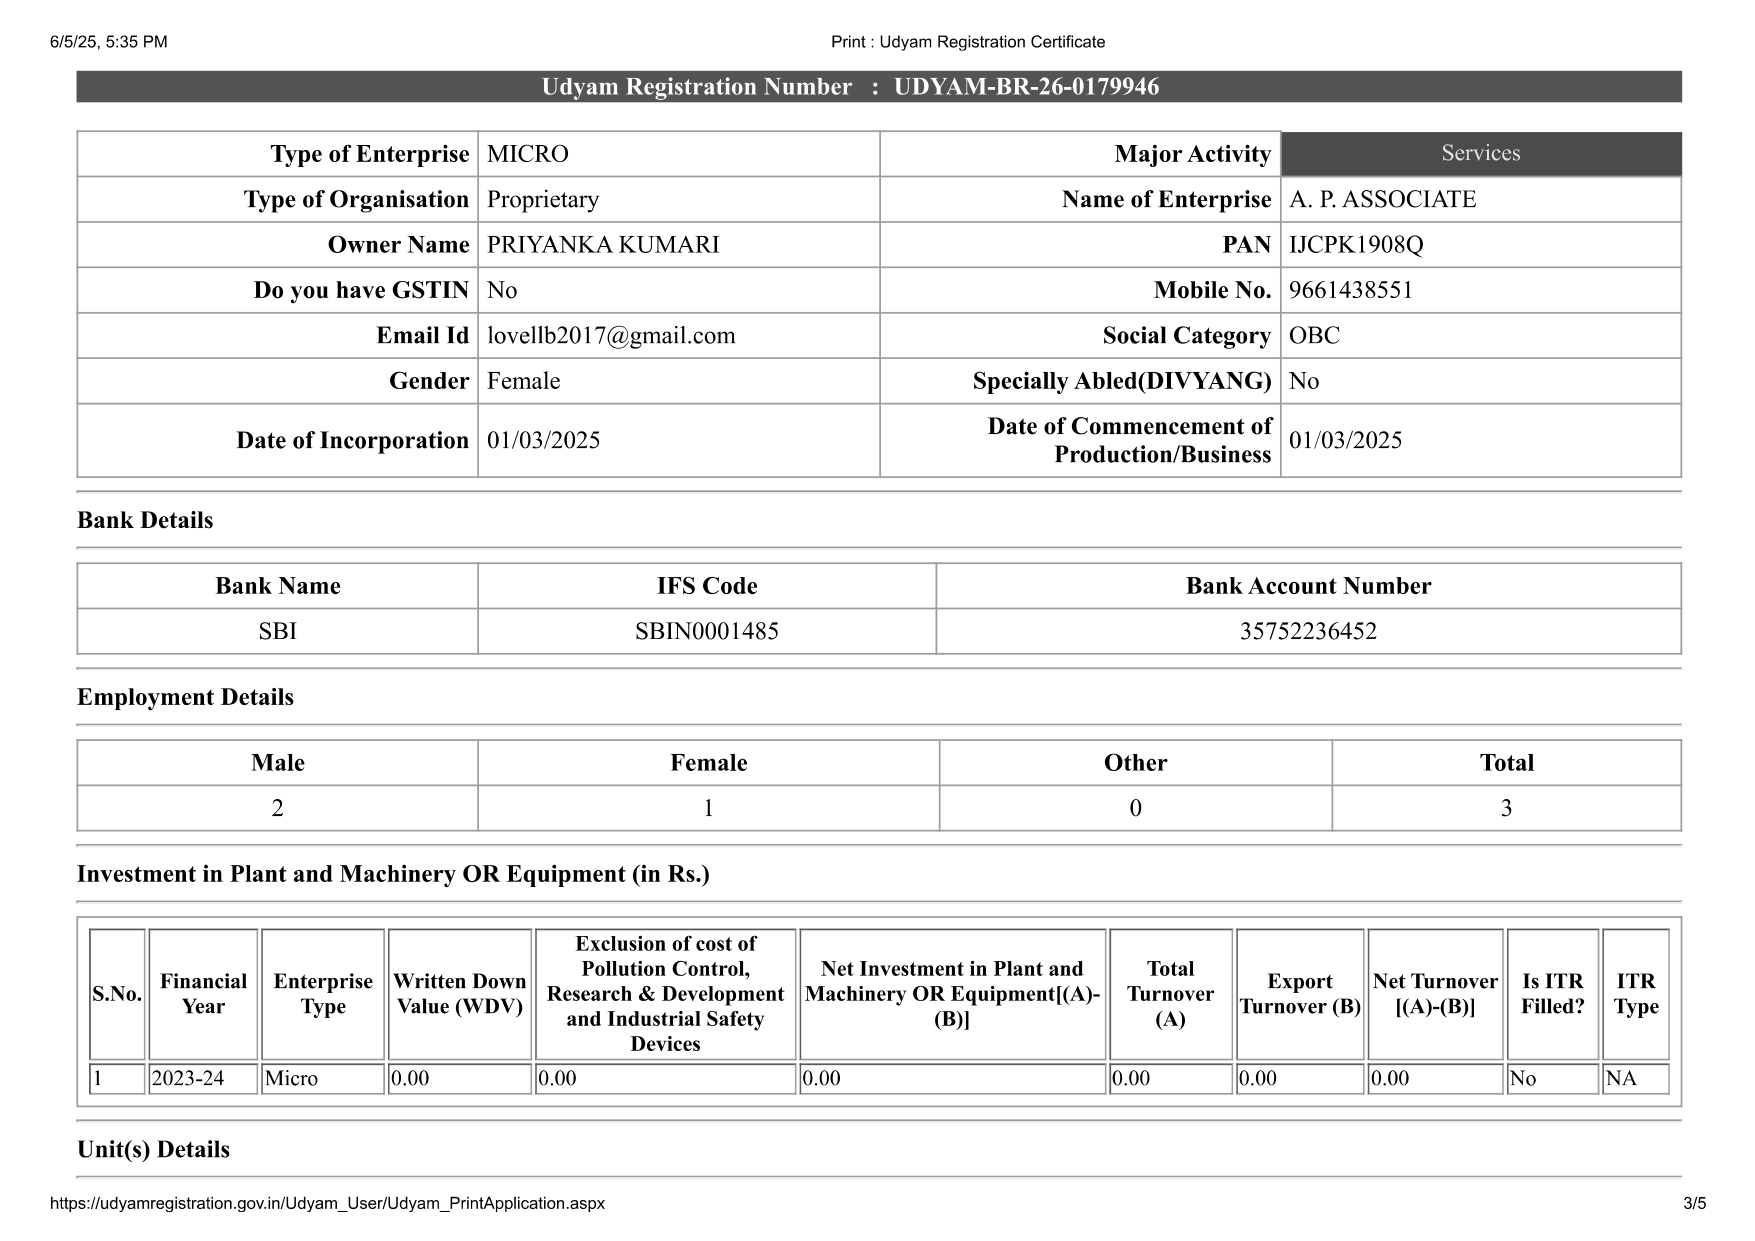Screen dimensions: 1755x1241
Task: Click the Social Category value OBC
Action: tap(1314, 336)
